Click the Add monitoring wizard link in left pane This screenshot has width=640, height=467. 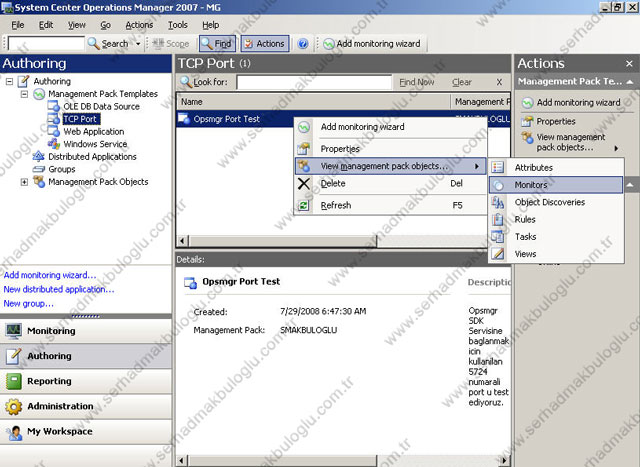pyautogui.click(x=50, y=275)
